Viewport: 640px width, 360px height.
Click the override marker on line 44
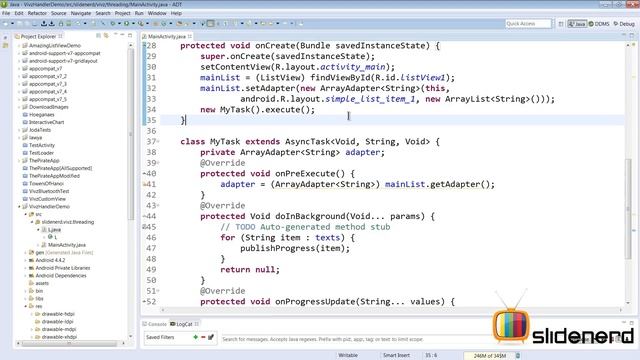point(144,216)
